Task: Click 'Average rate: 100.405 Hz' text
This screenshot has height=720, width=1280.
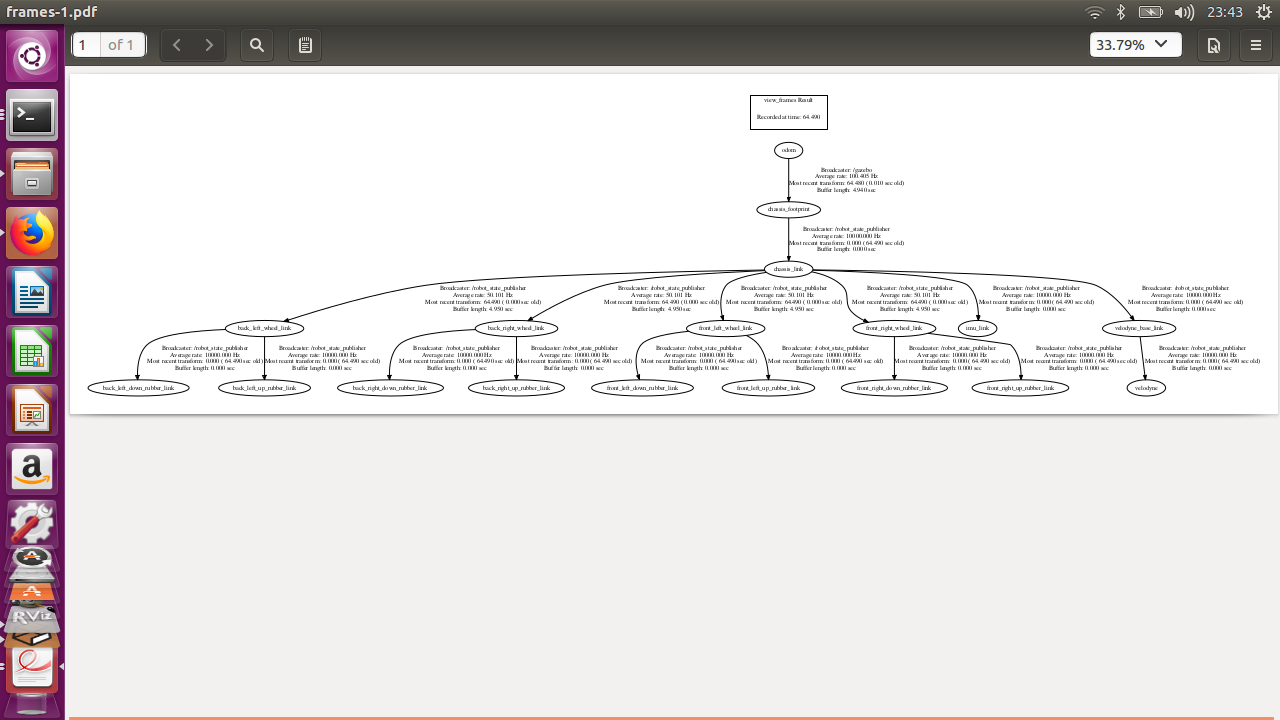Action: [x=846, y=176]
